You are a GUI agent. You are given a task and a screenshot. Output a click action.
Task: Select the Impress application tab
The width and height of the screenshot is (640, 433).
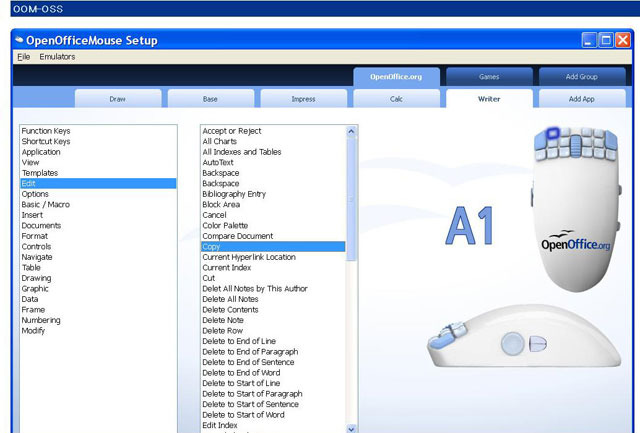pos(303,99)
